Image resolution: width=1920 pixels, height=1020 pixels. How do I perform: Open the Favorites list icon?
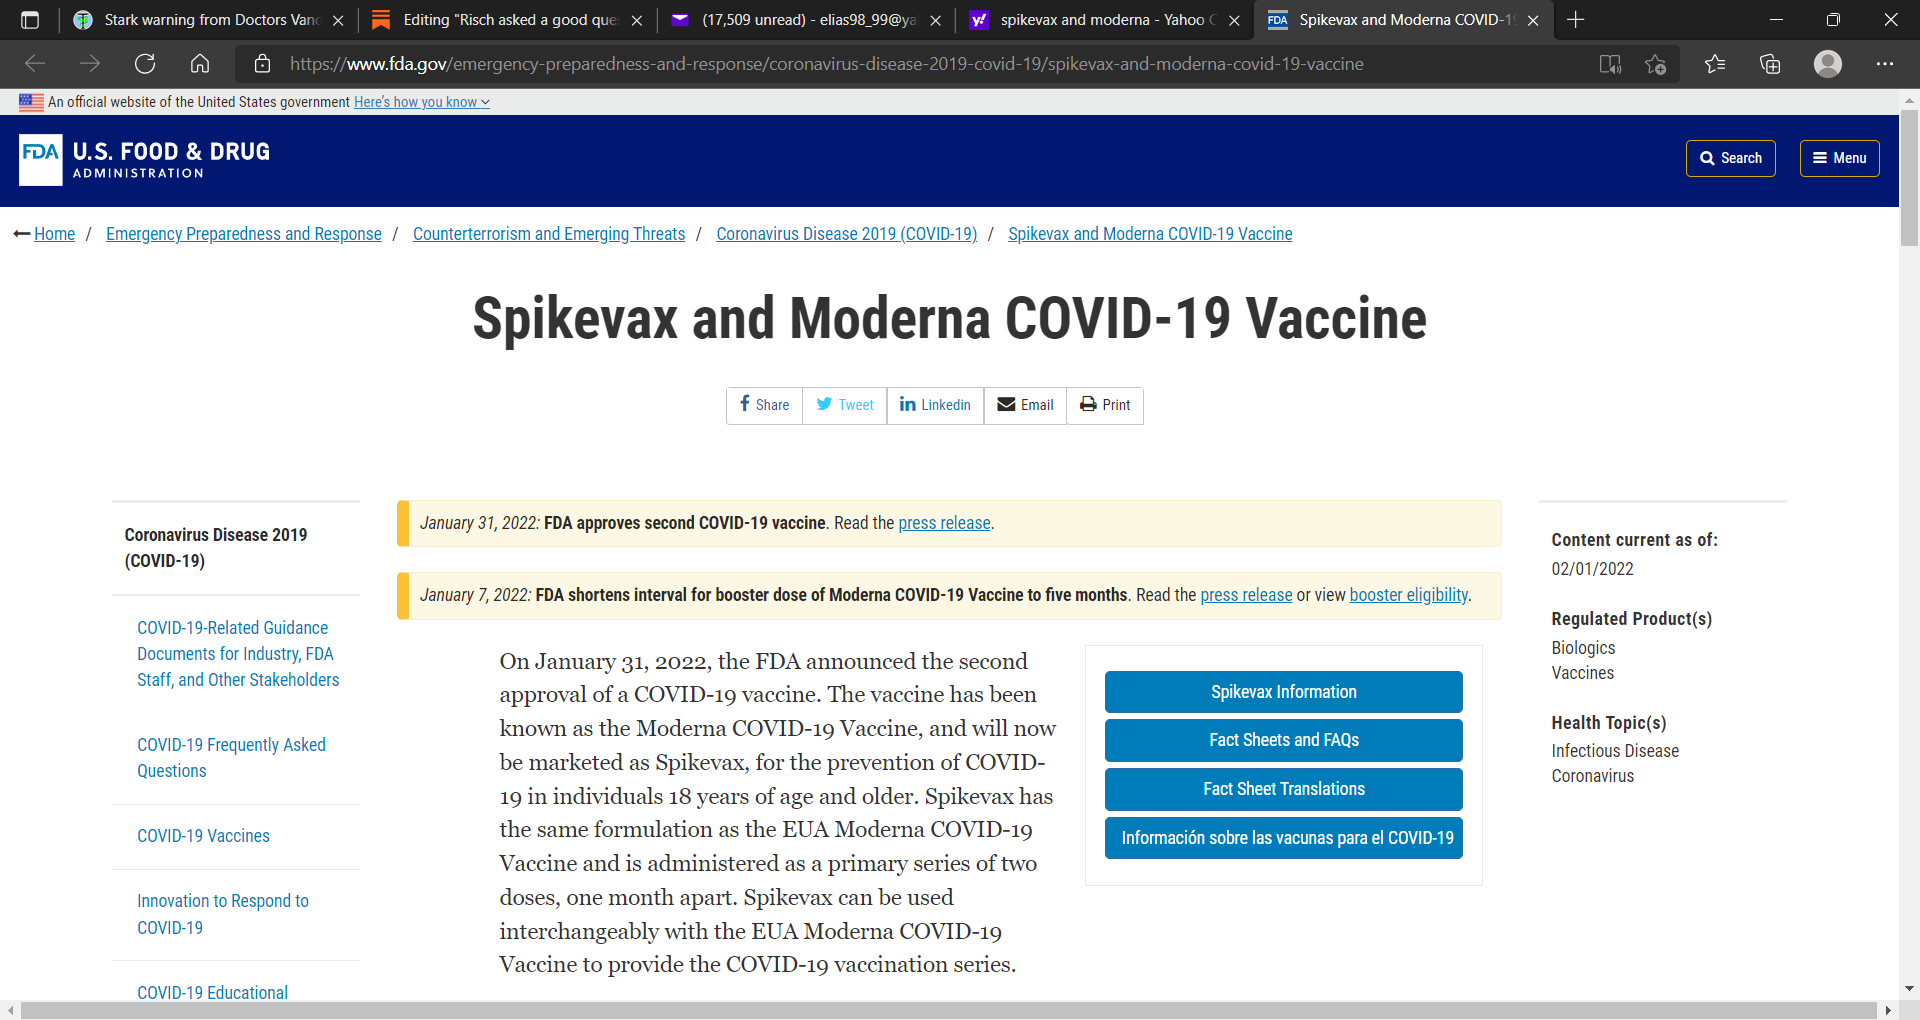tap(1715, 64)
